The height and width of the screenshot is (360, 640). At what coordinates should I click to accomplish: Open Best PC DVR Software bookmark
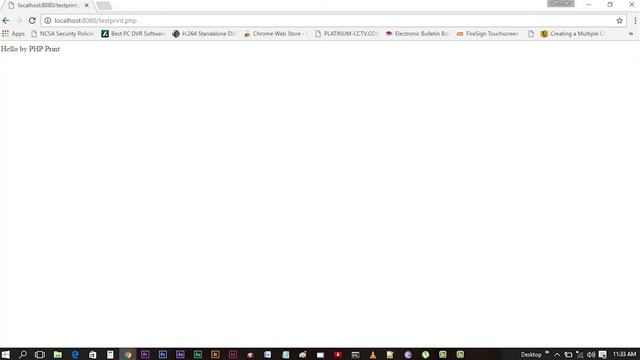133,33
